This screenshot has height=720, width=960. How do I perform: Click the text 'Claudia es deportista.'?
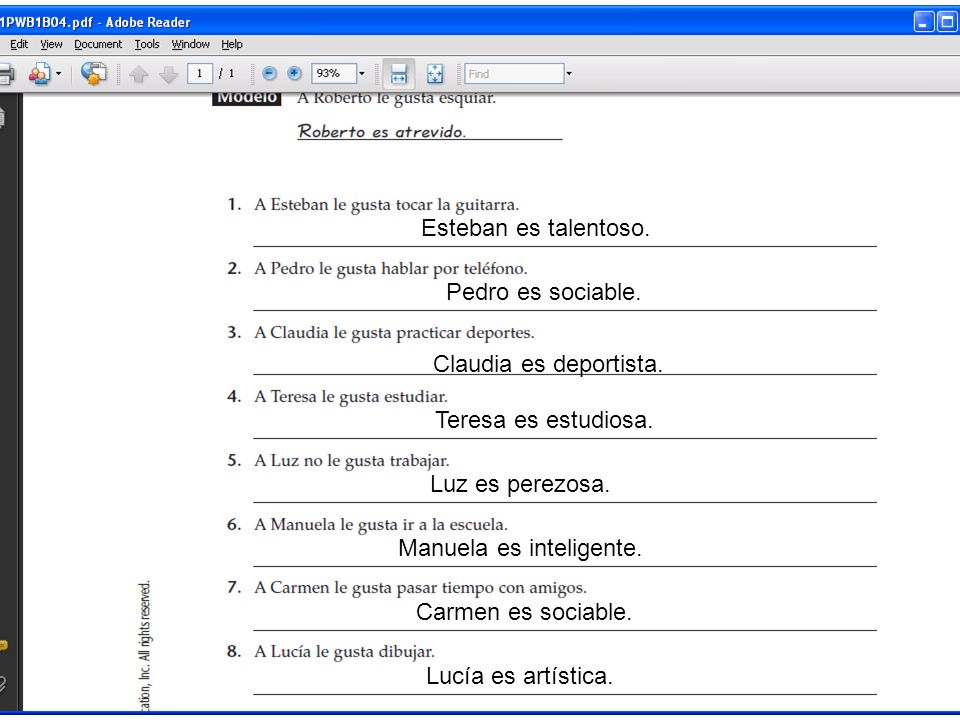click(547, 364)
